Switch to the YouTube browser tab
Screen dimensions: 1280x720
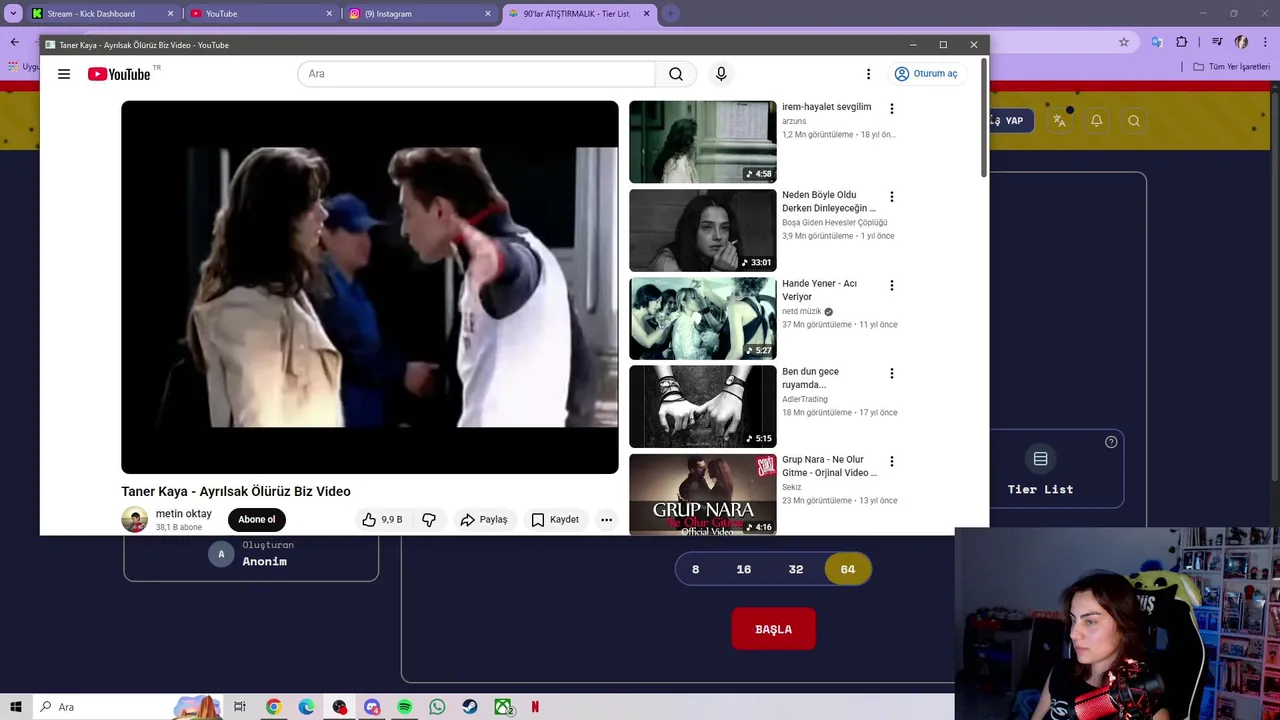point(260,14)
